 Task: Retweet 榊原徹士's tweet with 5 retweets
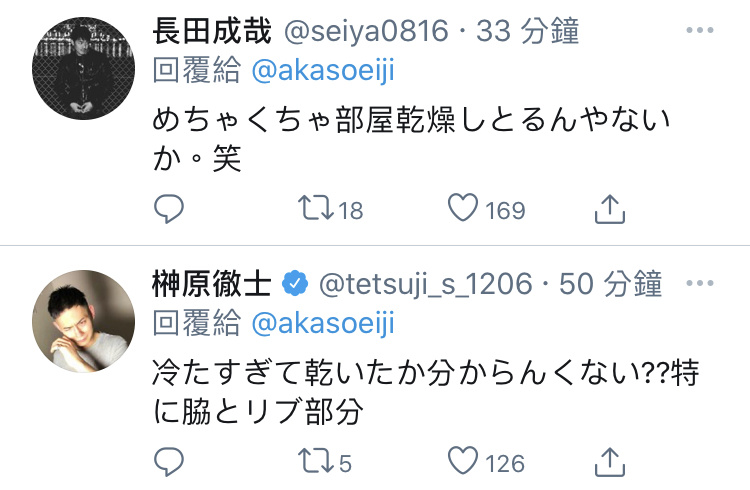click(316, 461)
